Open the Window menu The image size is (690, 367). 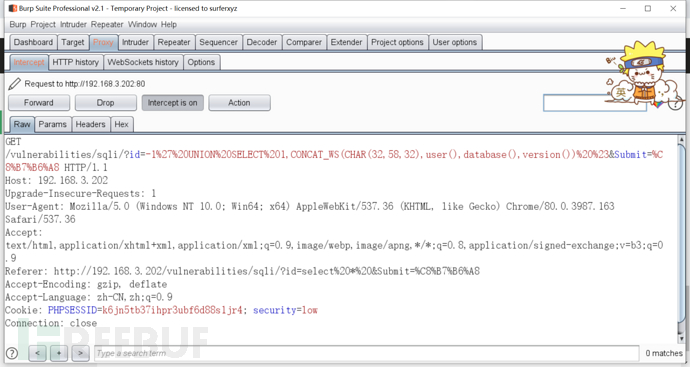[x=142, y=25]
